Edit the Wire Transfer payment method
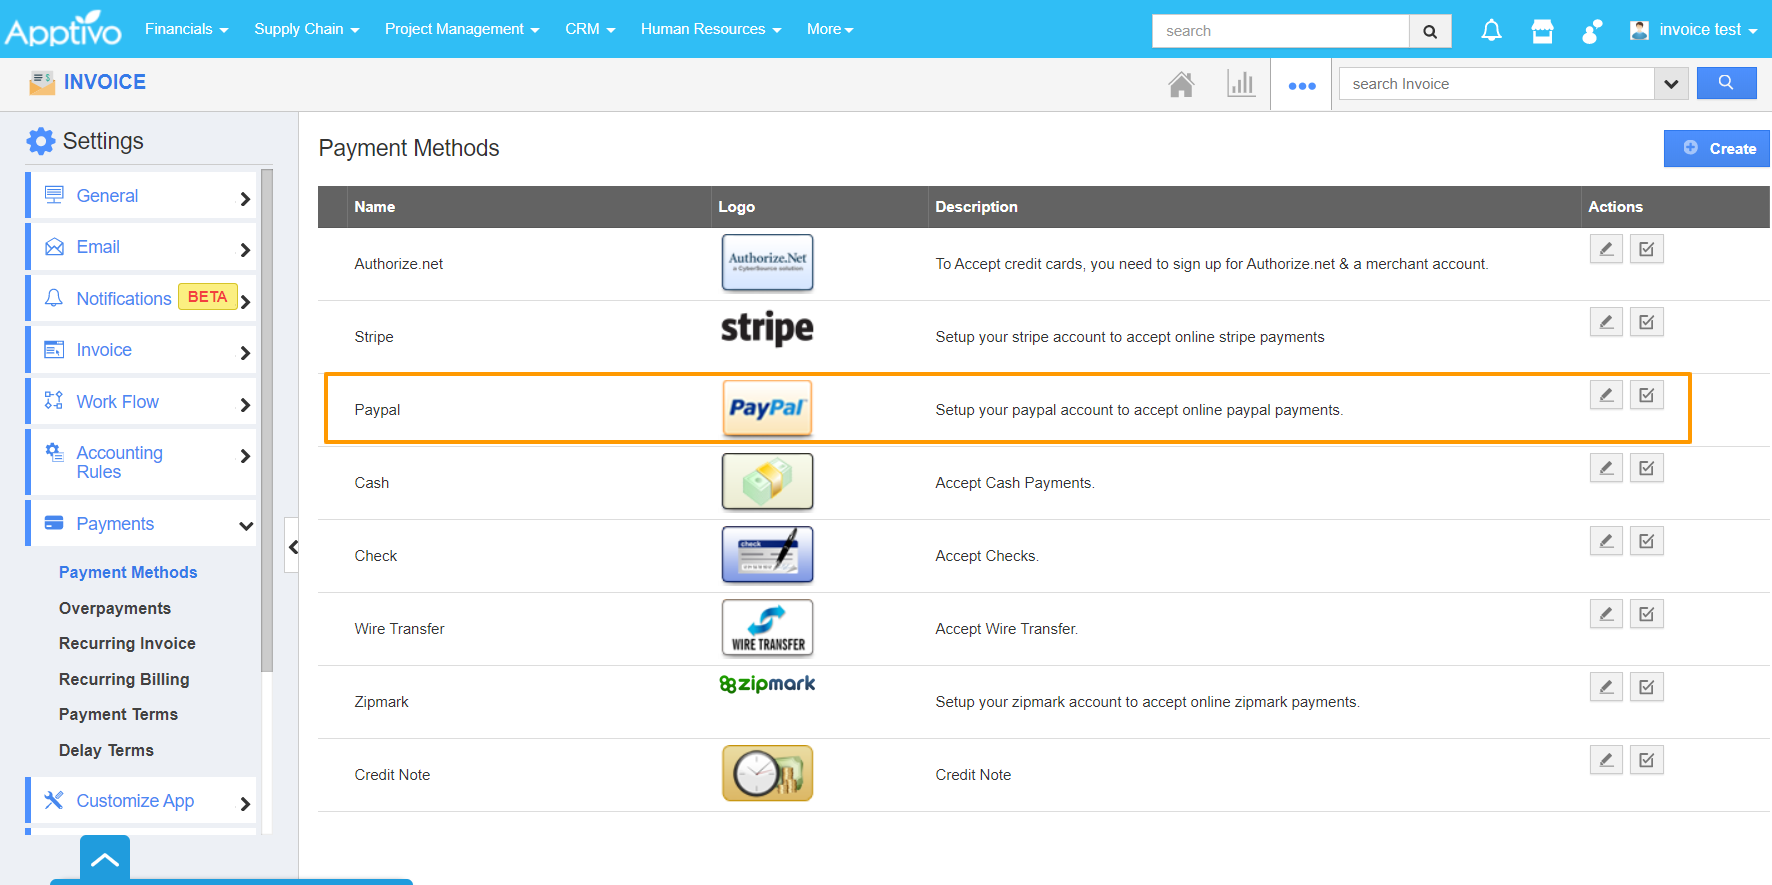The image size is (1772, 885). pyautogui.click(x=1606, y=614)
